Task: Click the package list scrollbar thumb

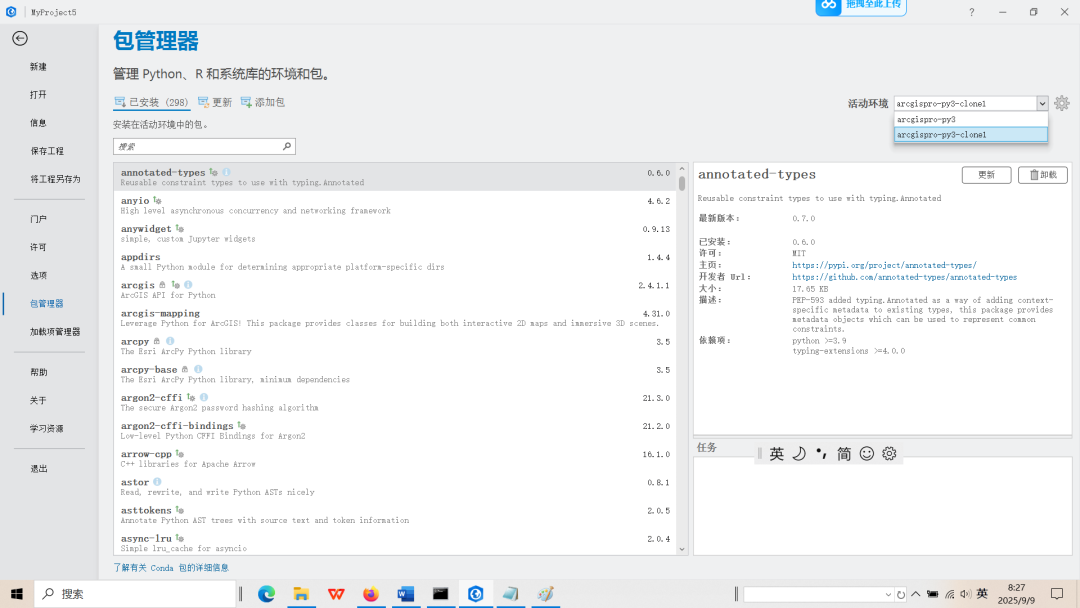Action: tap(682, 183)
